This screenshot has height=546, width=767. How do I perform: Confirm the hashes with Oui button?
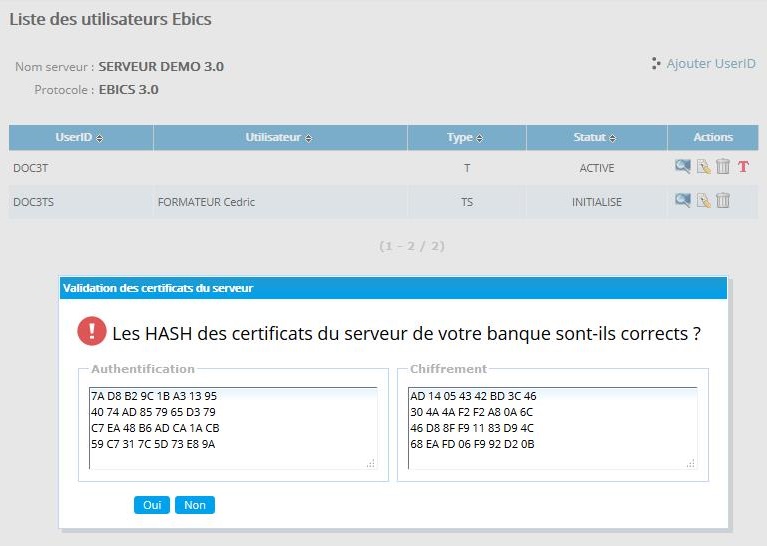[152, 505]
